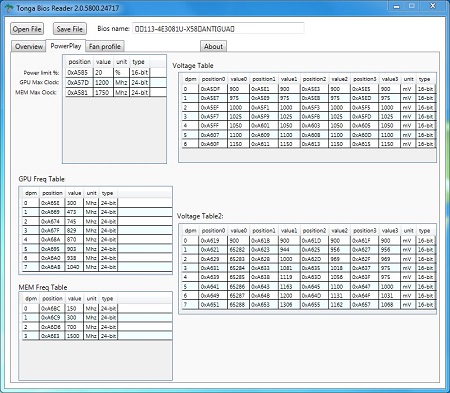This screenshot has height=393, width=450.
Task: Select Voltage Table cell 0xA5FD
Action: (365, 116)
